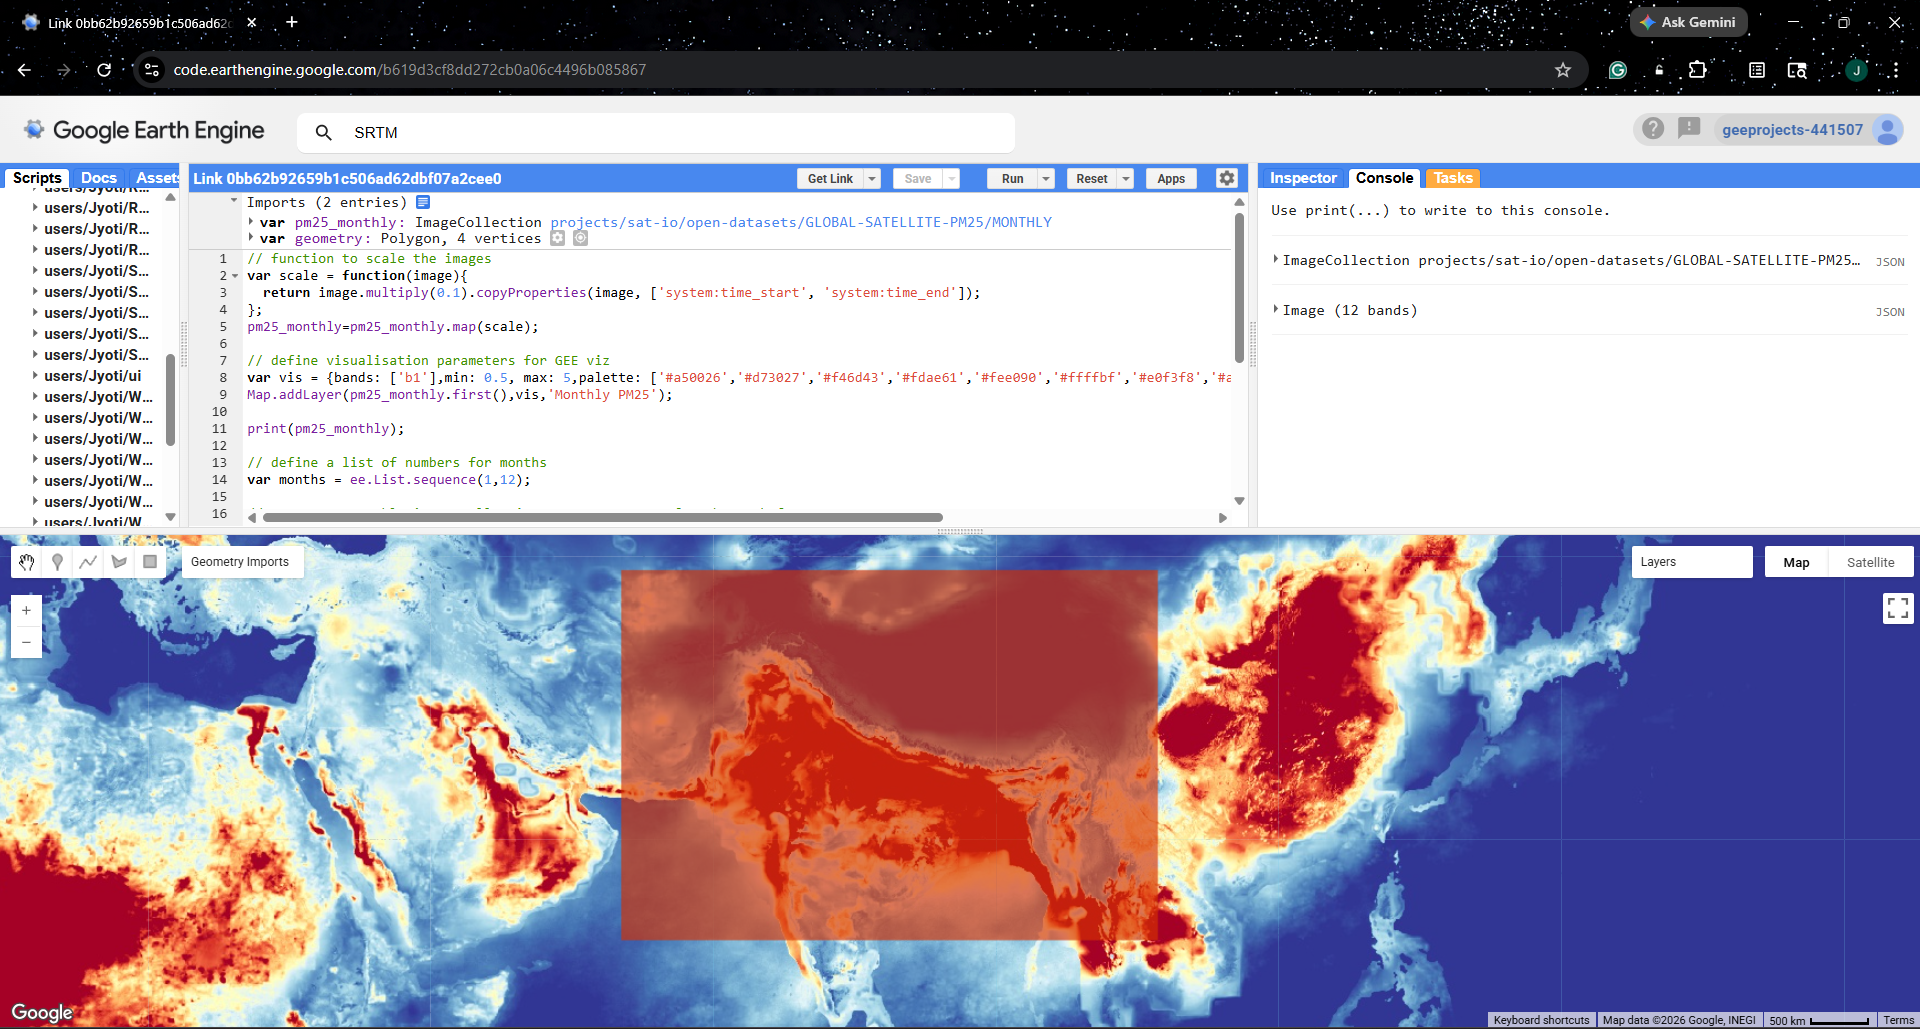
Task: Open geometry import settings gear icon
Action: 558,238
